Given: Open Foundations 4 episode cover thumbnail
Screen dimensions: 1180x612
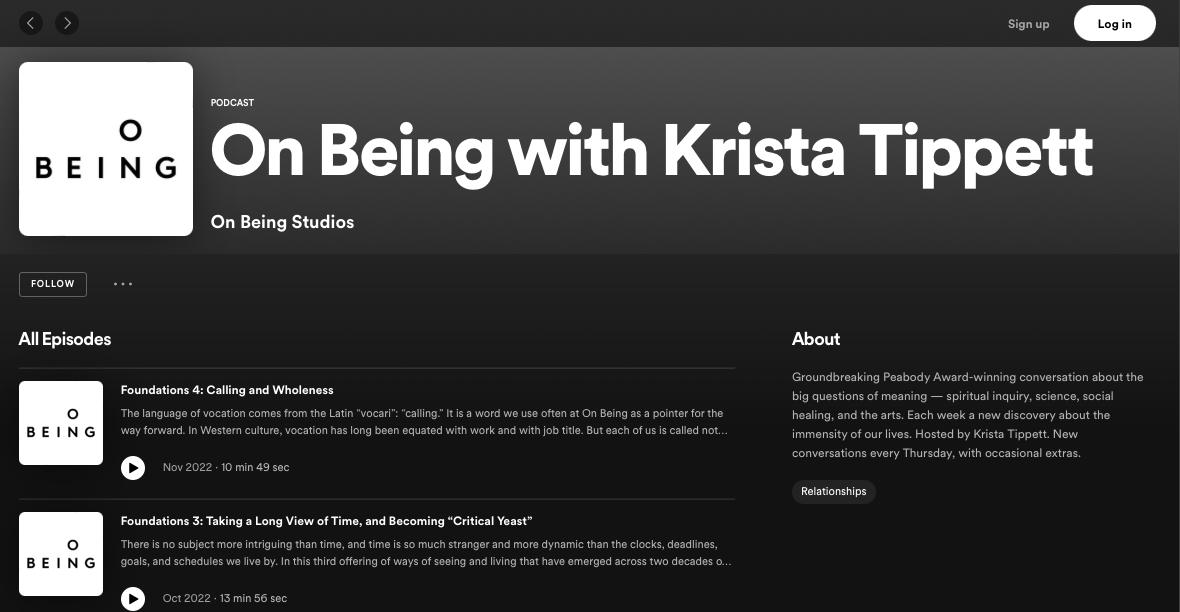Looking at the screenshot, I should click(61, 423).
